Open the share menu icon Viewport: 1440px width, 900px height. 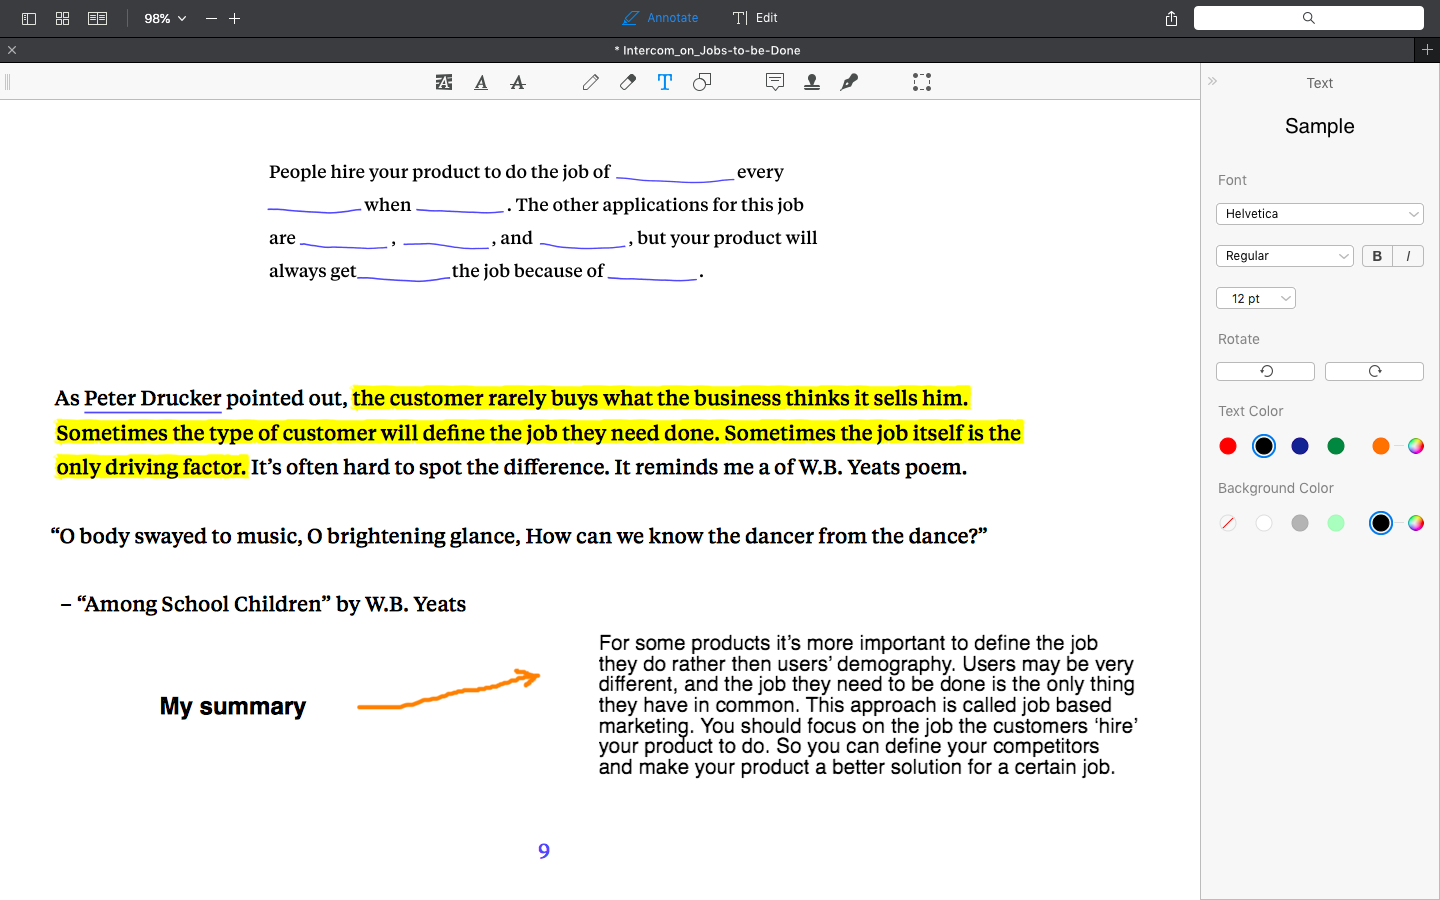pos(1171,18)
